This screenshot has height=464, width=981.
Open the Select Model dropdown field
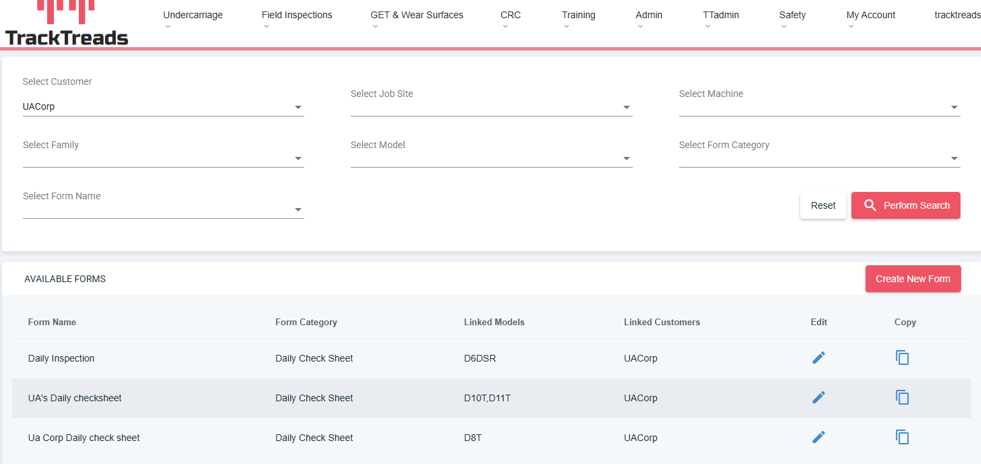pos(490,158)
